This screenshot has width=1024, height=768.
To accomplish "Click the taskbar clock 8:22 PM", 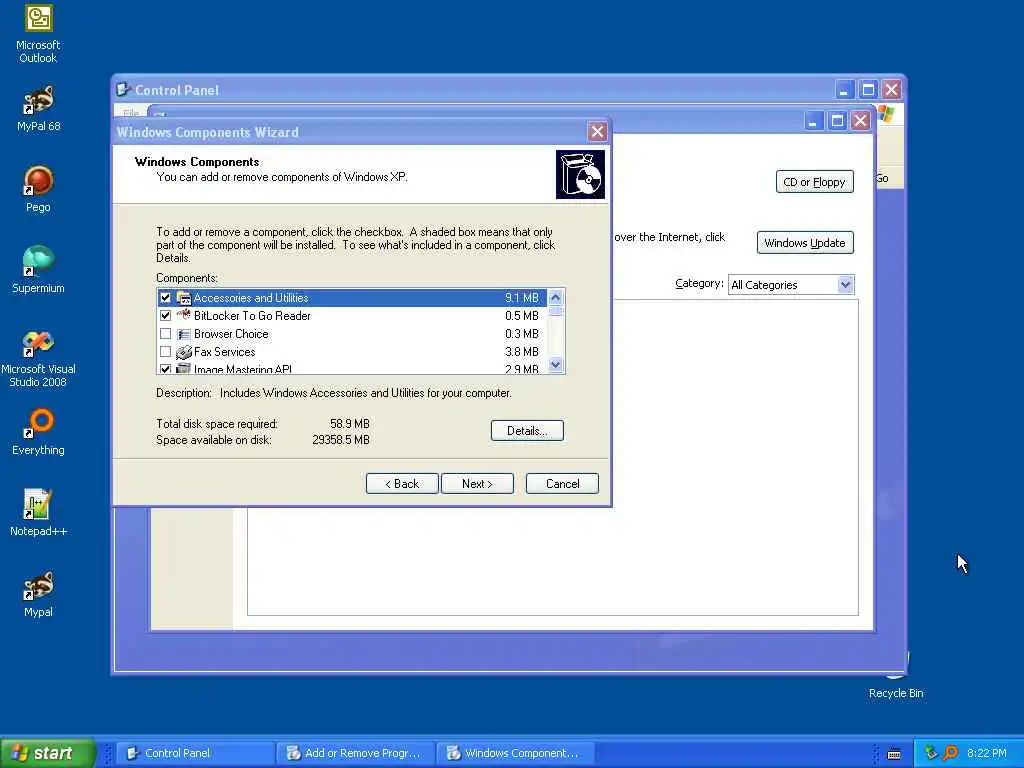I will coord(987,753).
